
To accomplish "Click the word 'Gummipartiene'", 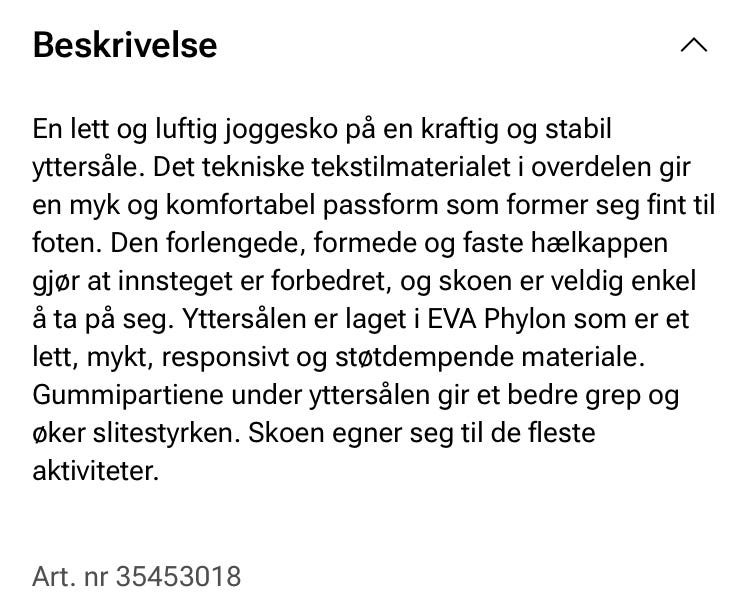I will (127, 396).
